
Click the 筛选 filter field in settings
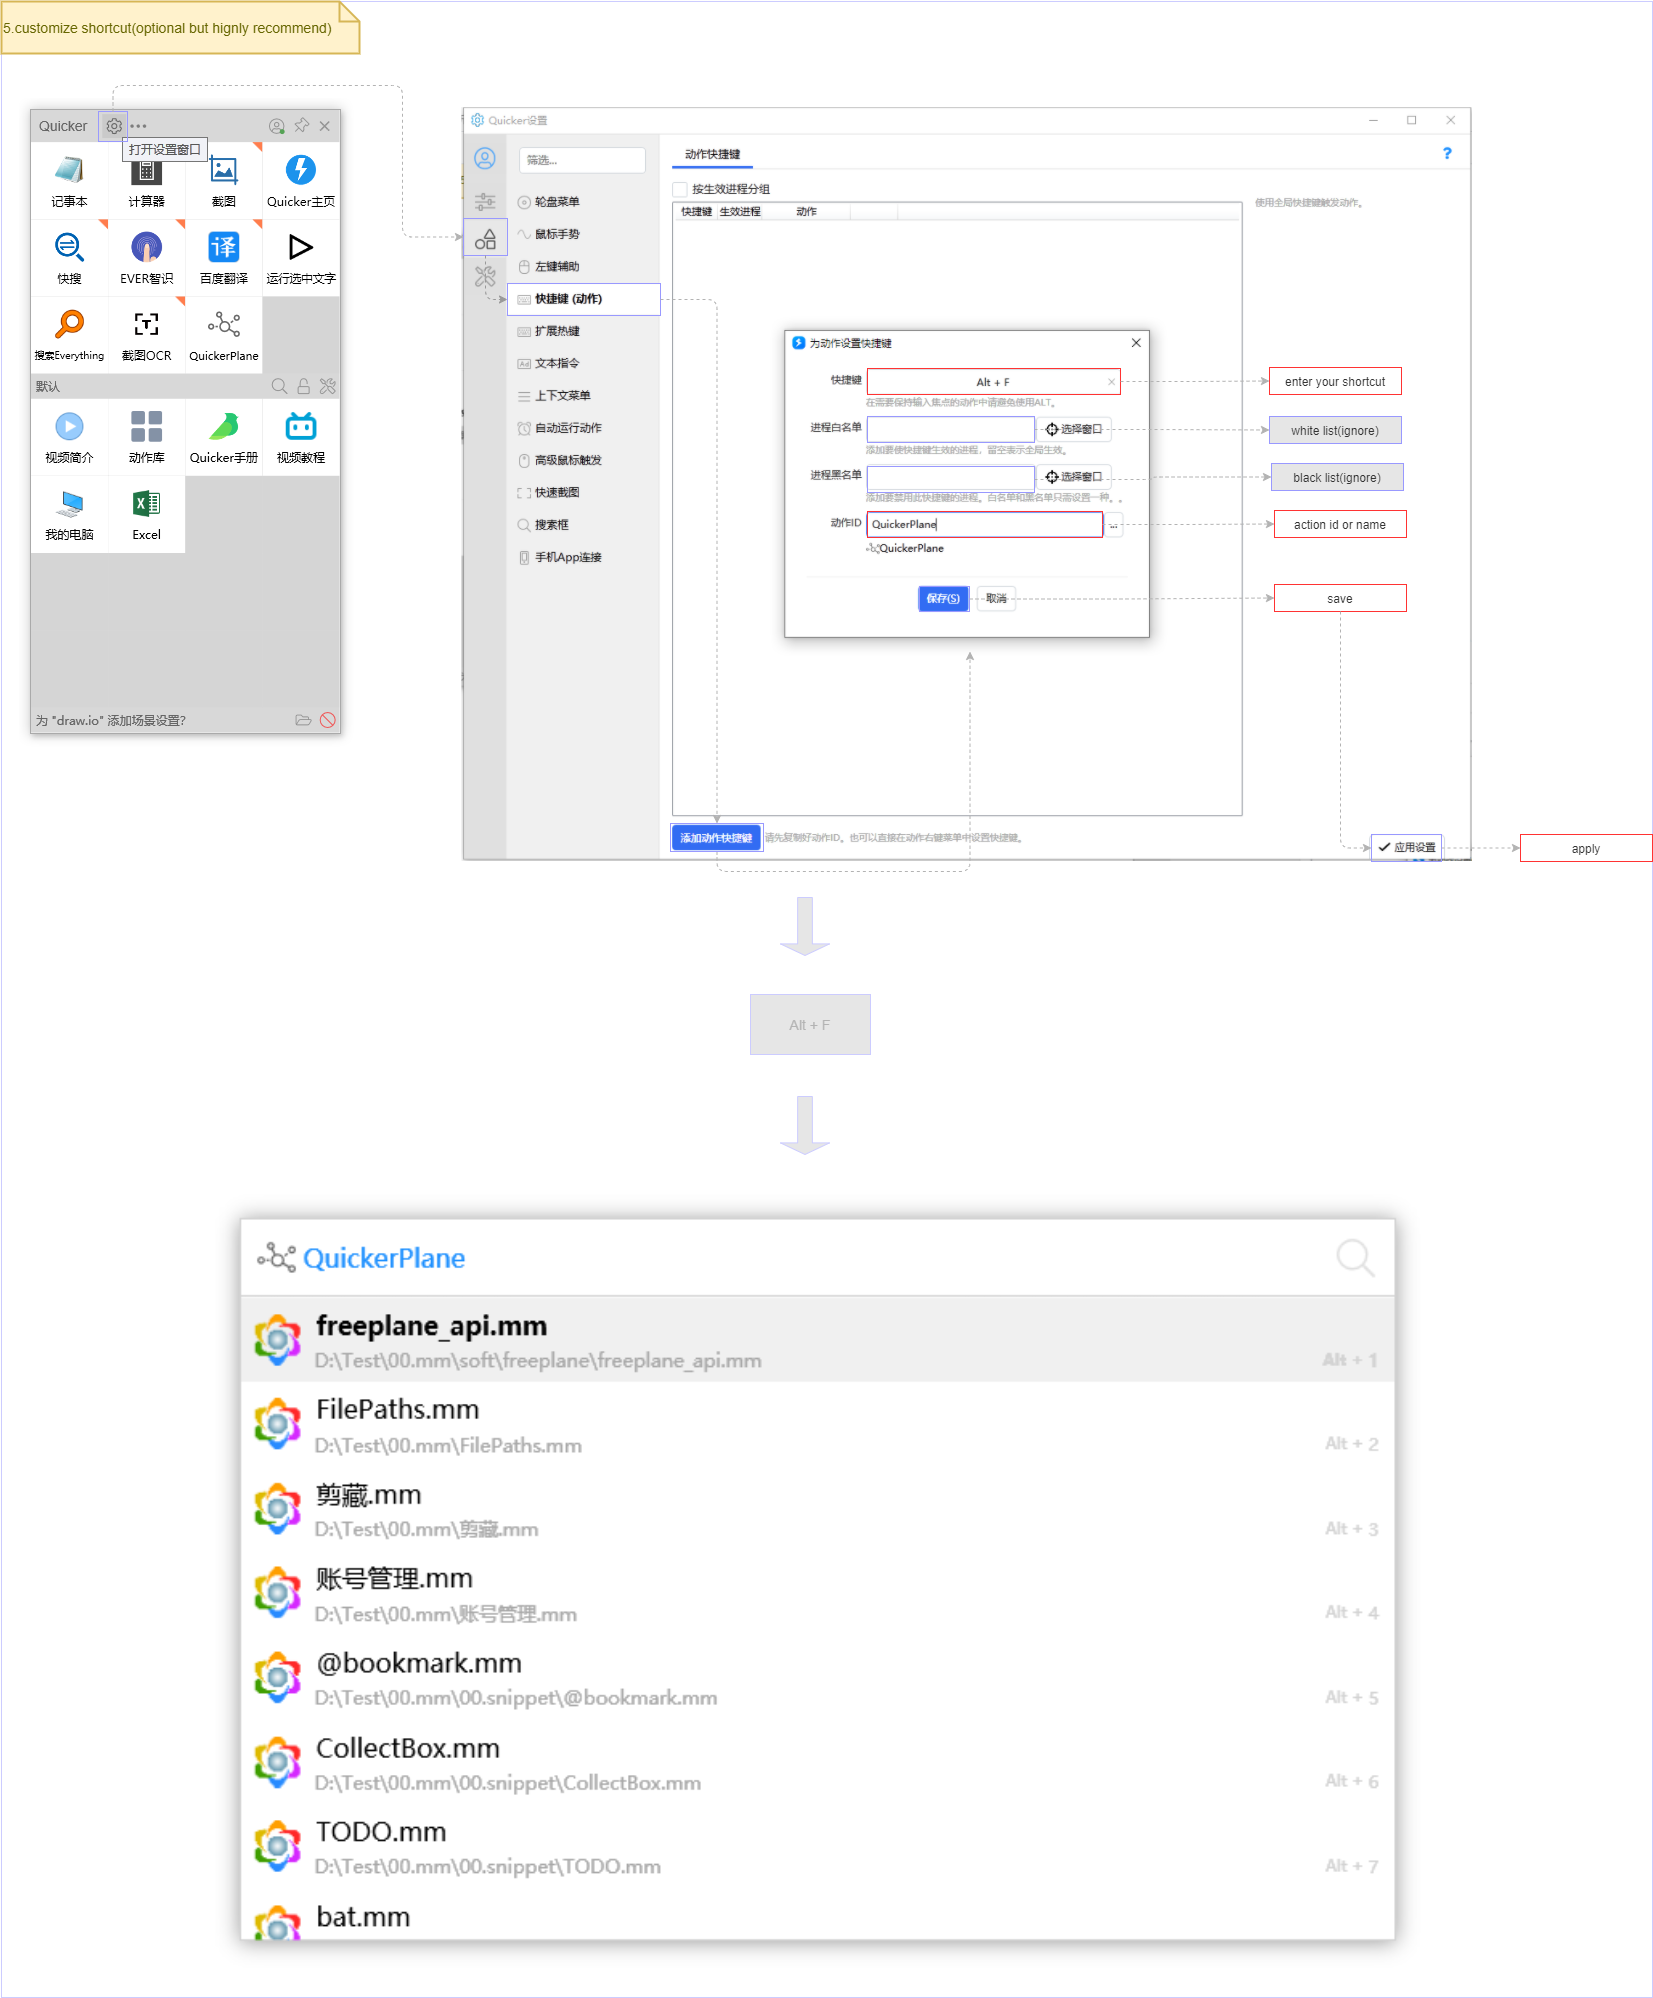pyautogui.click(x=582, y=160)
